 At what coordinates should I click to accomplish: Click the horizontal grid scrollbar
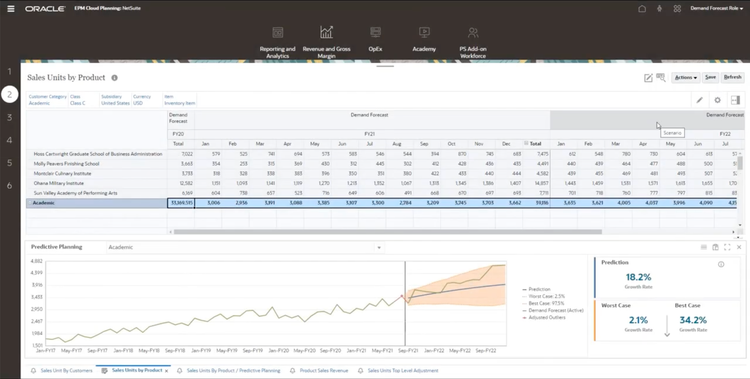387,232
